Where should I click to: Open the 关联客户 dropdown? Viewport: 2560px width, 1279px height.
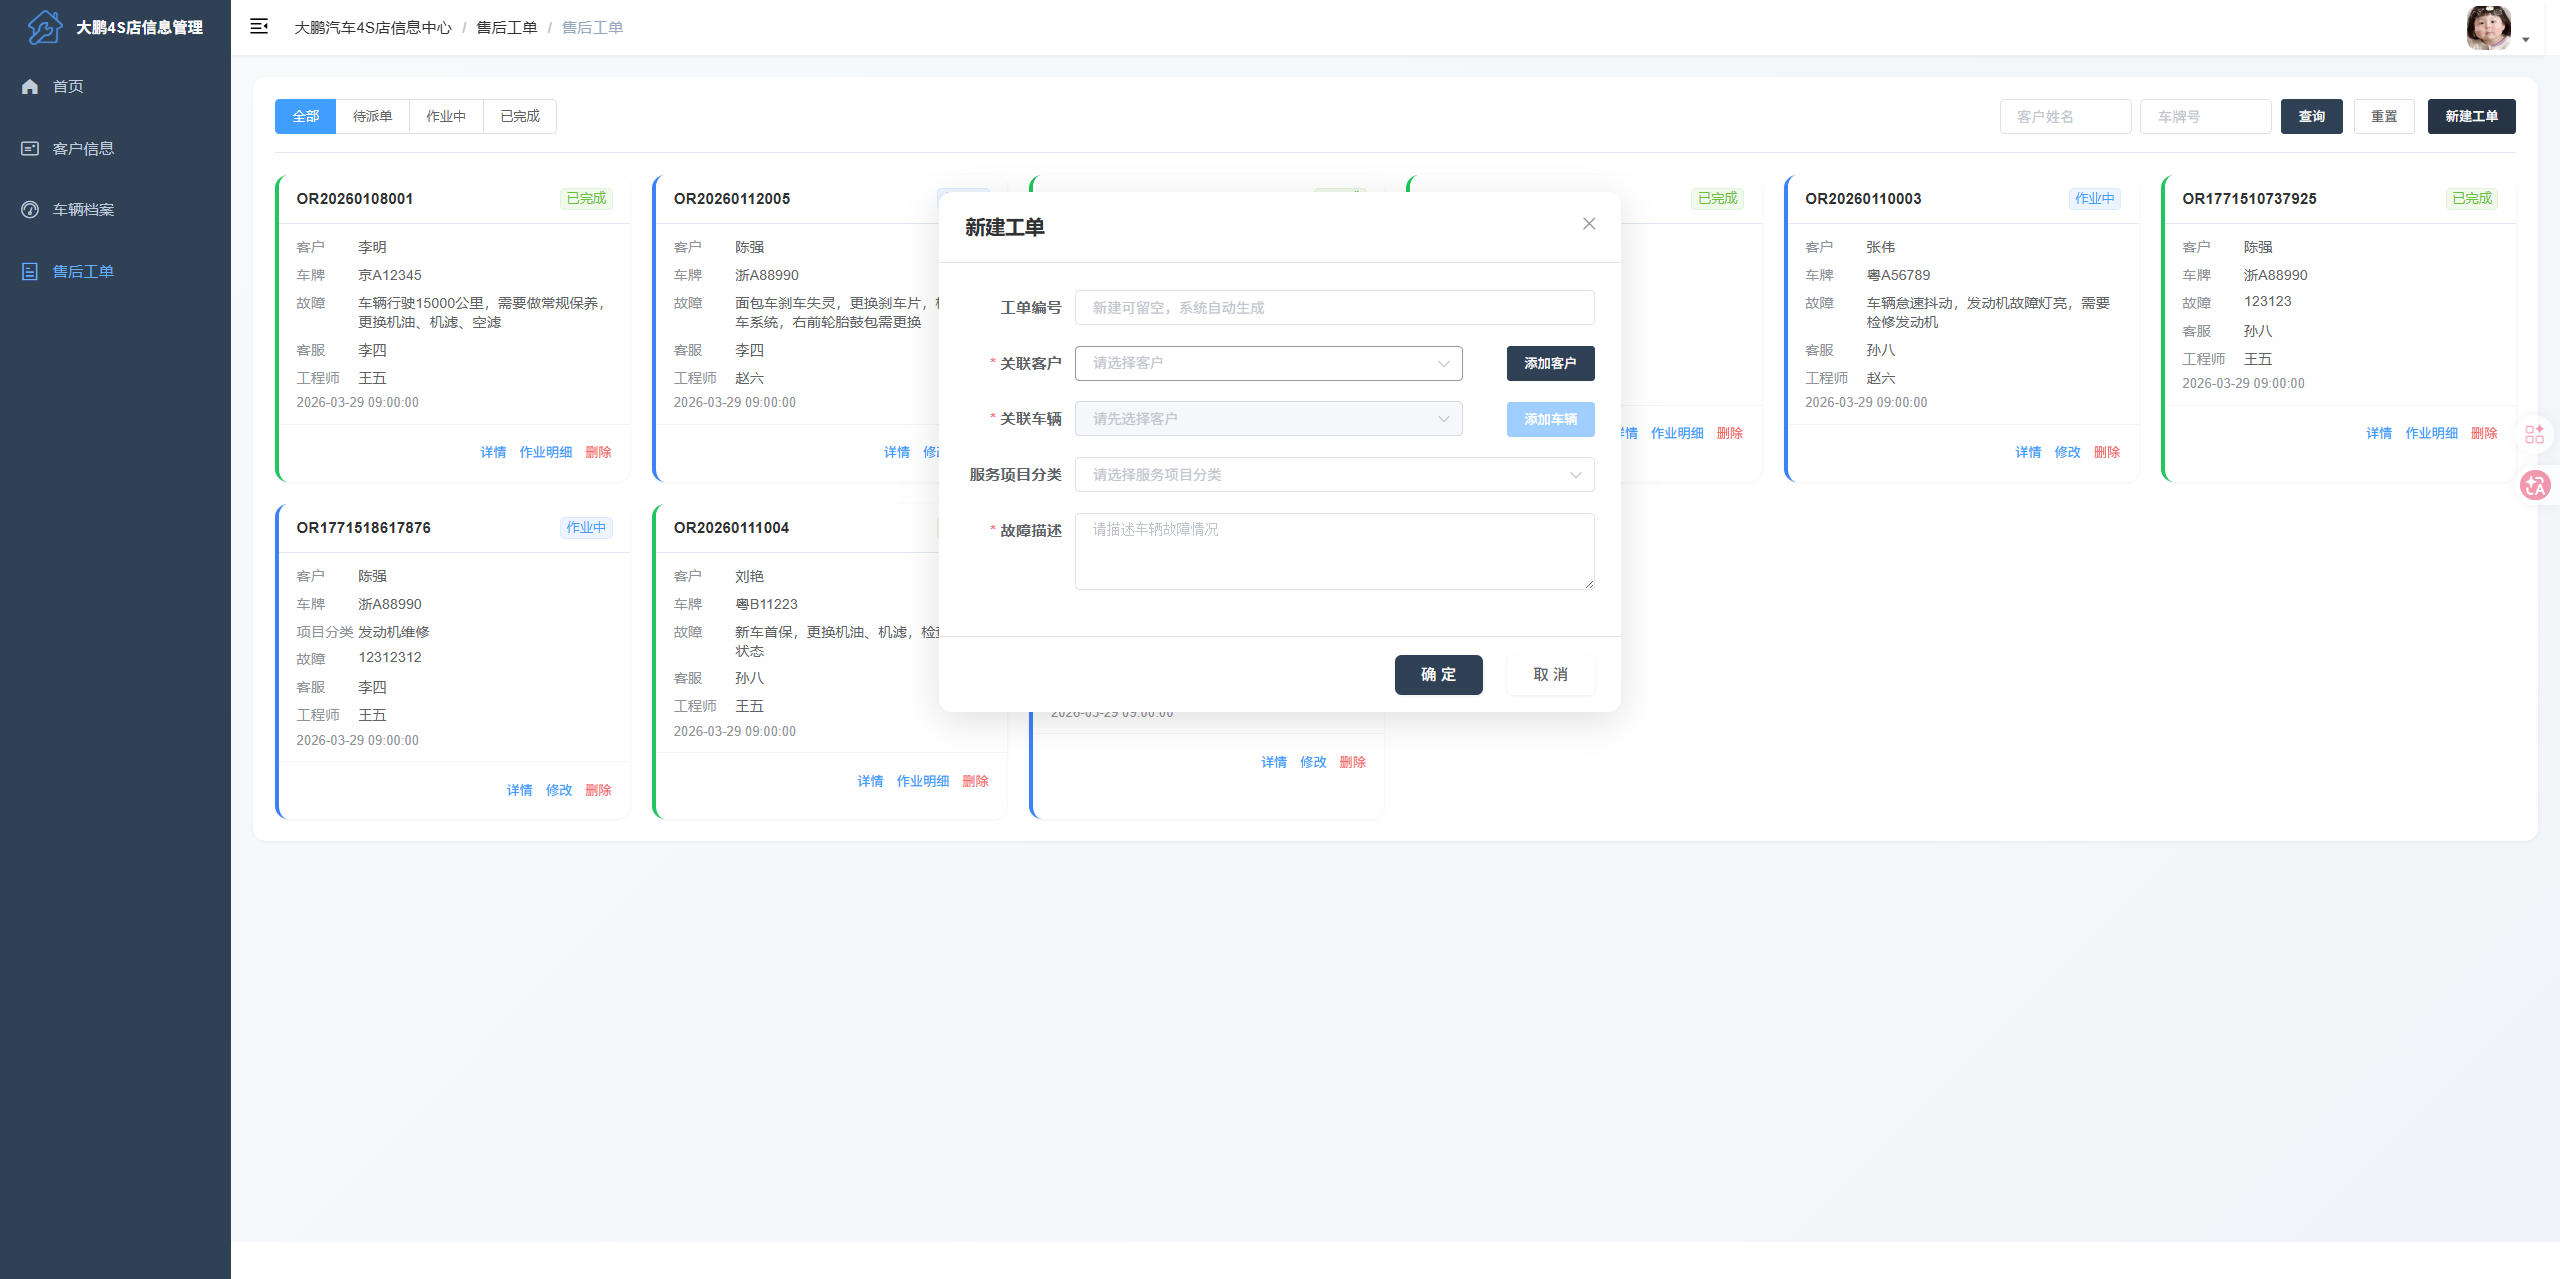1268,363
